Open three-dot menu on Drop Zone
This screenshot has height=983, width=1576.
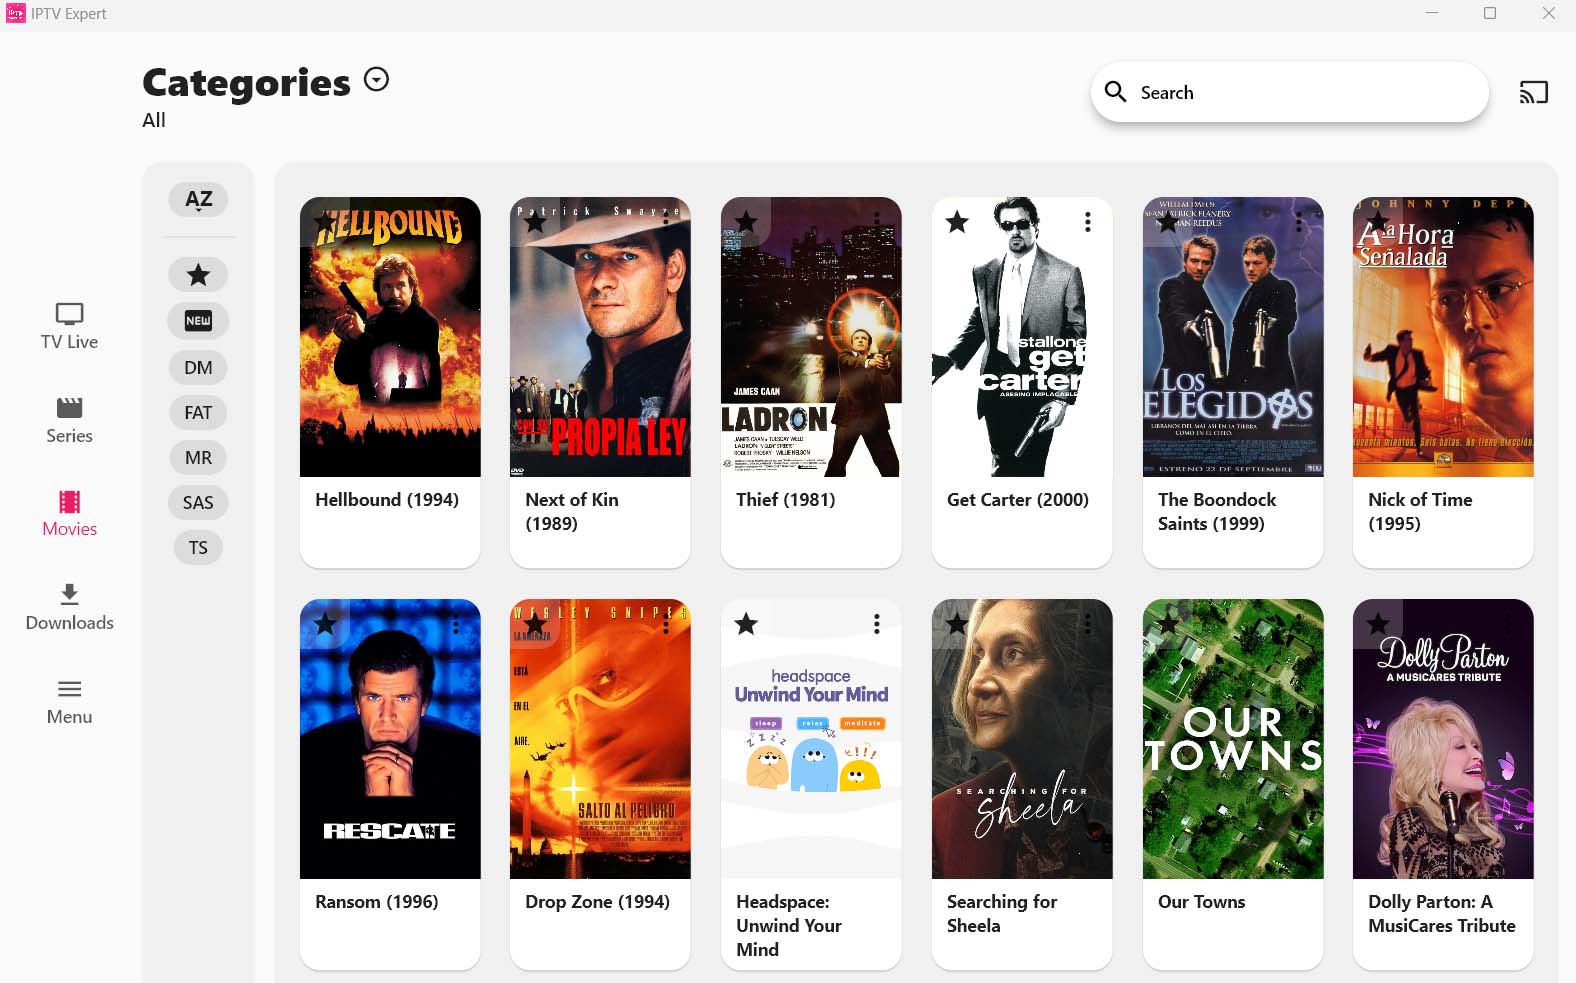click(x=666, y=624)
